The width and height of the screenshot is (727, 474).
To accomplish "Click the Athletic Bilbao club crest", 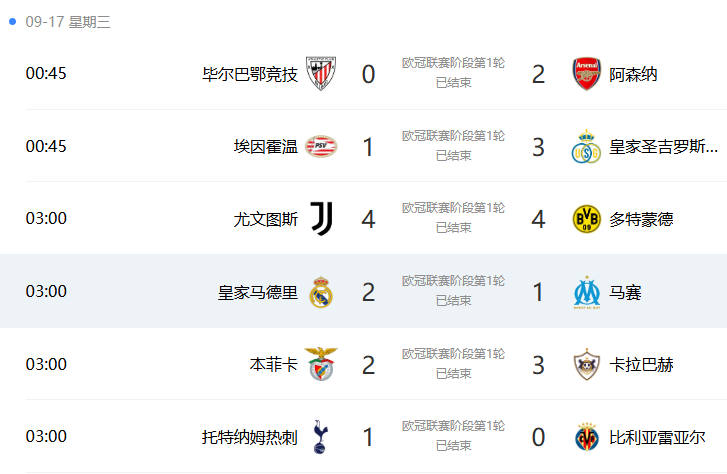I will click(321, 73).
